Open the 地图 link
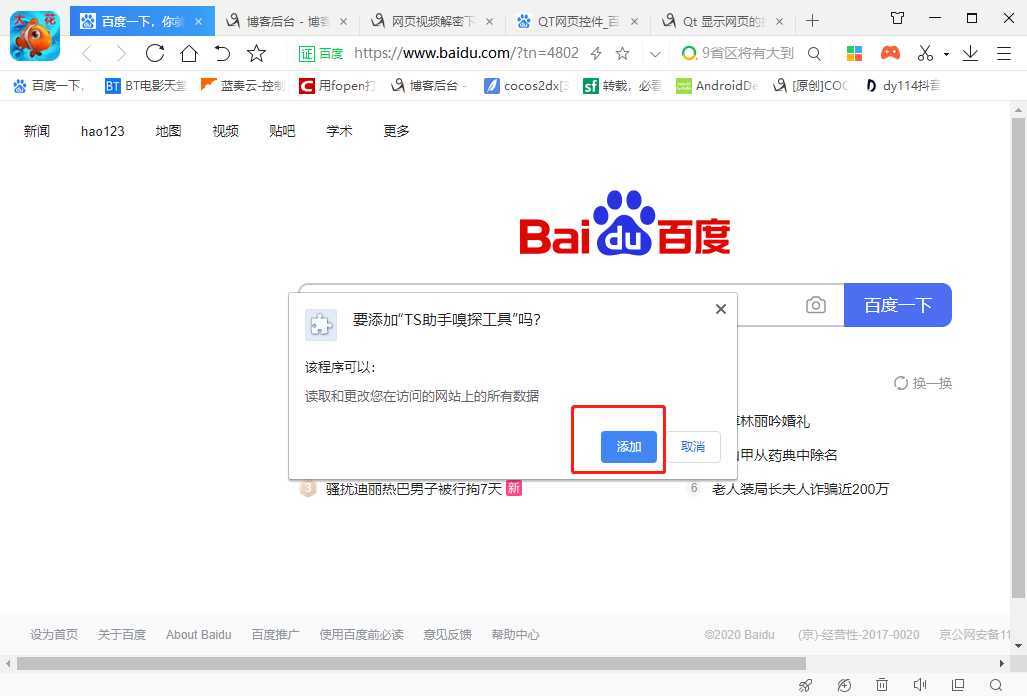This screenshot has height=696, width=1027. pyautogui.click(x=168, y=131)
